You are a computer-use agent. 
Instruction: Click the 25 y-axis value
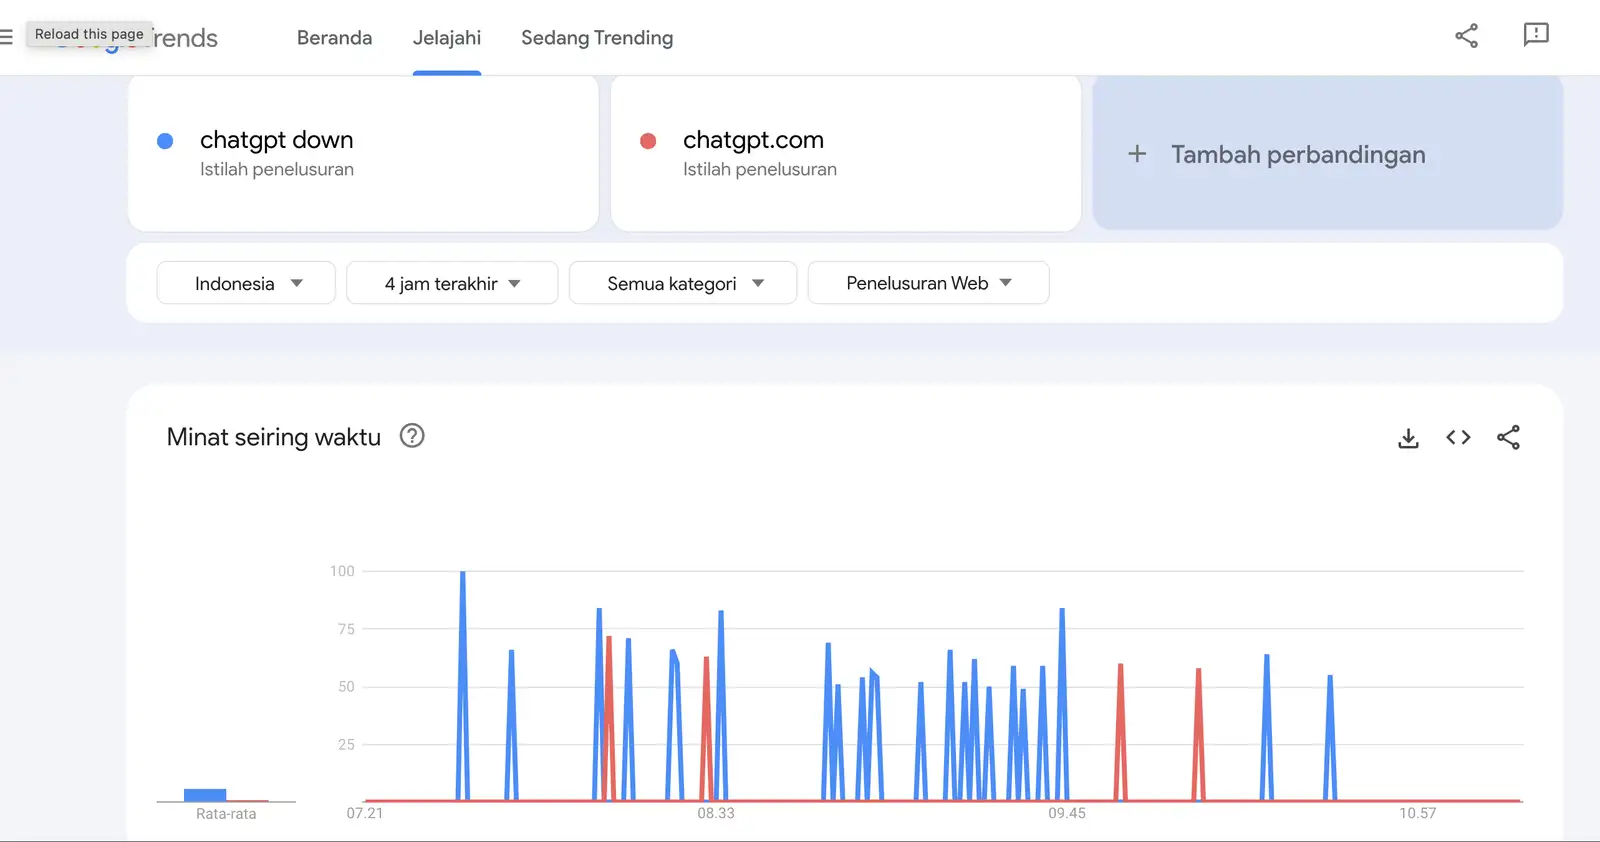click(346, 744)
